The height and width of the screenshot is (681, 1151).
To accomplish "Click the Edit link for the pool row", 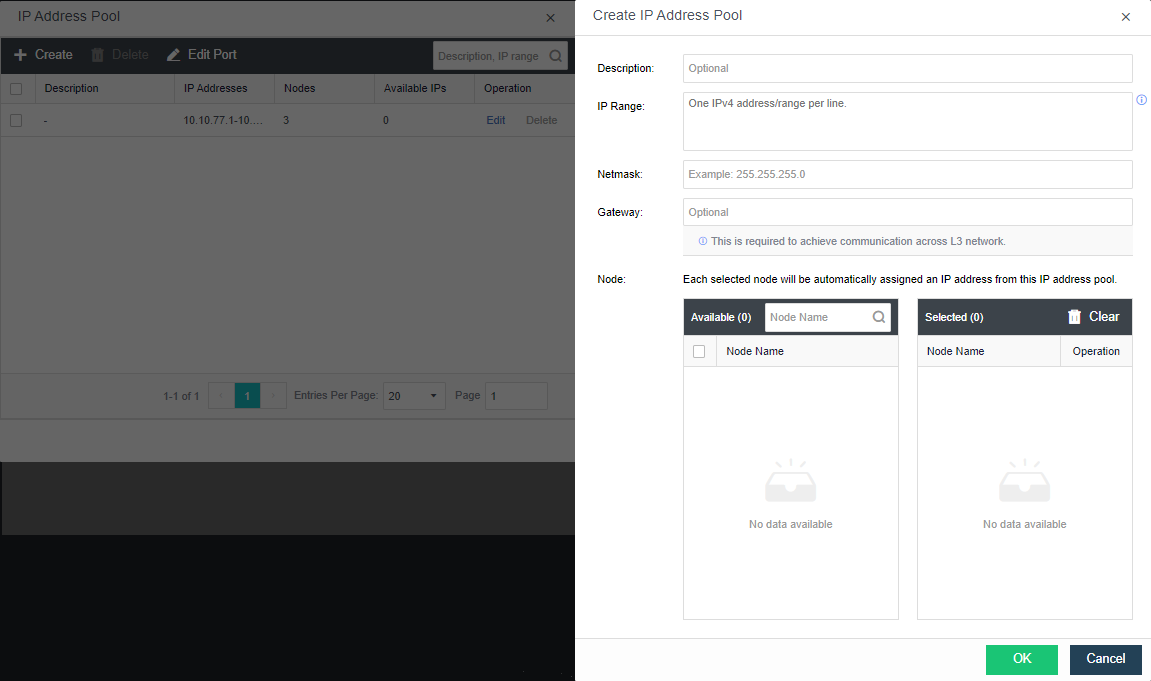I will click(495, 120).
